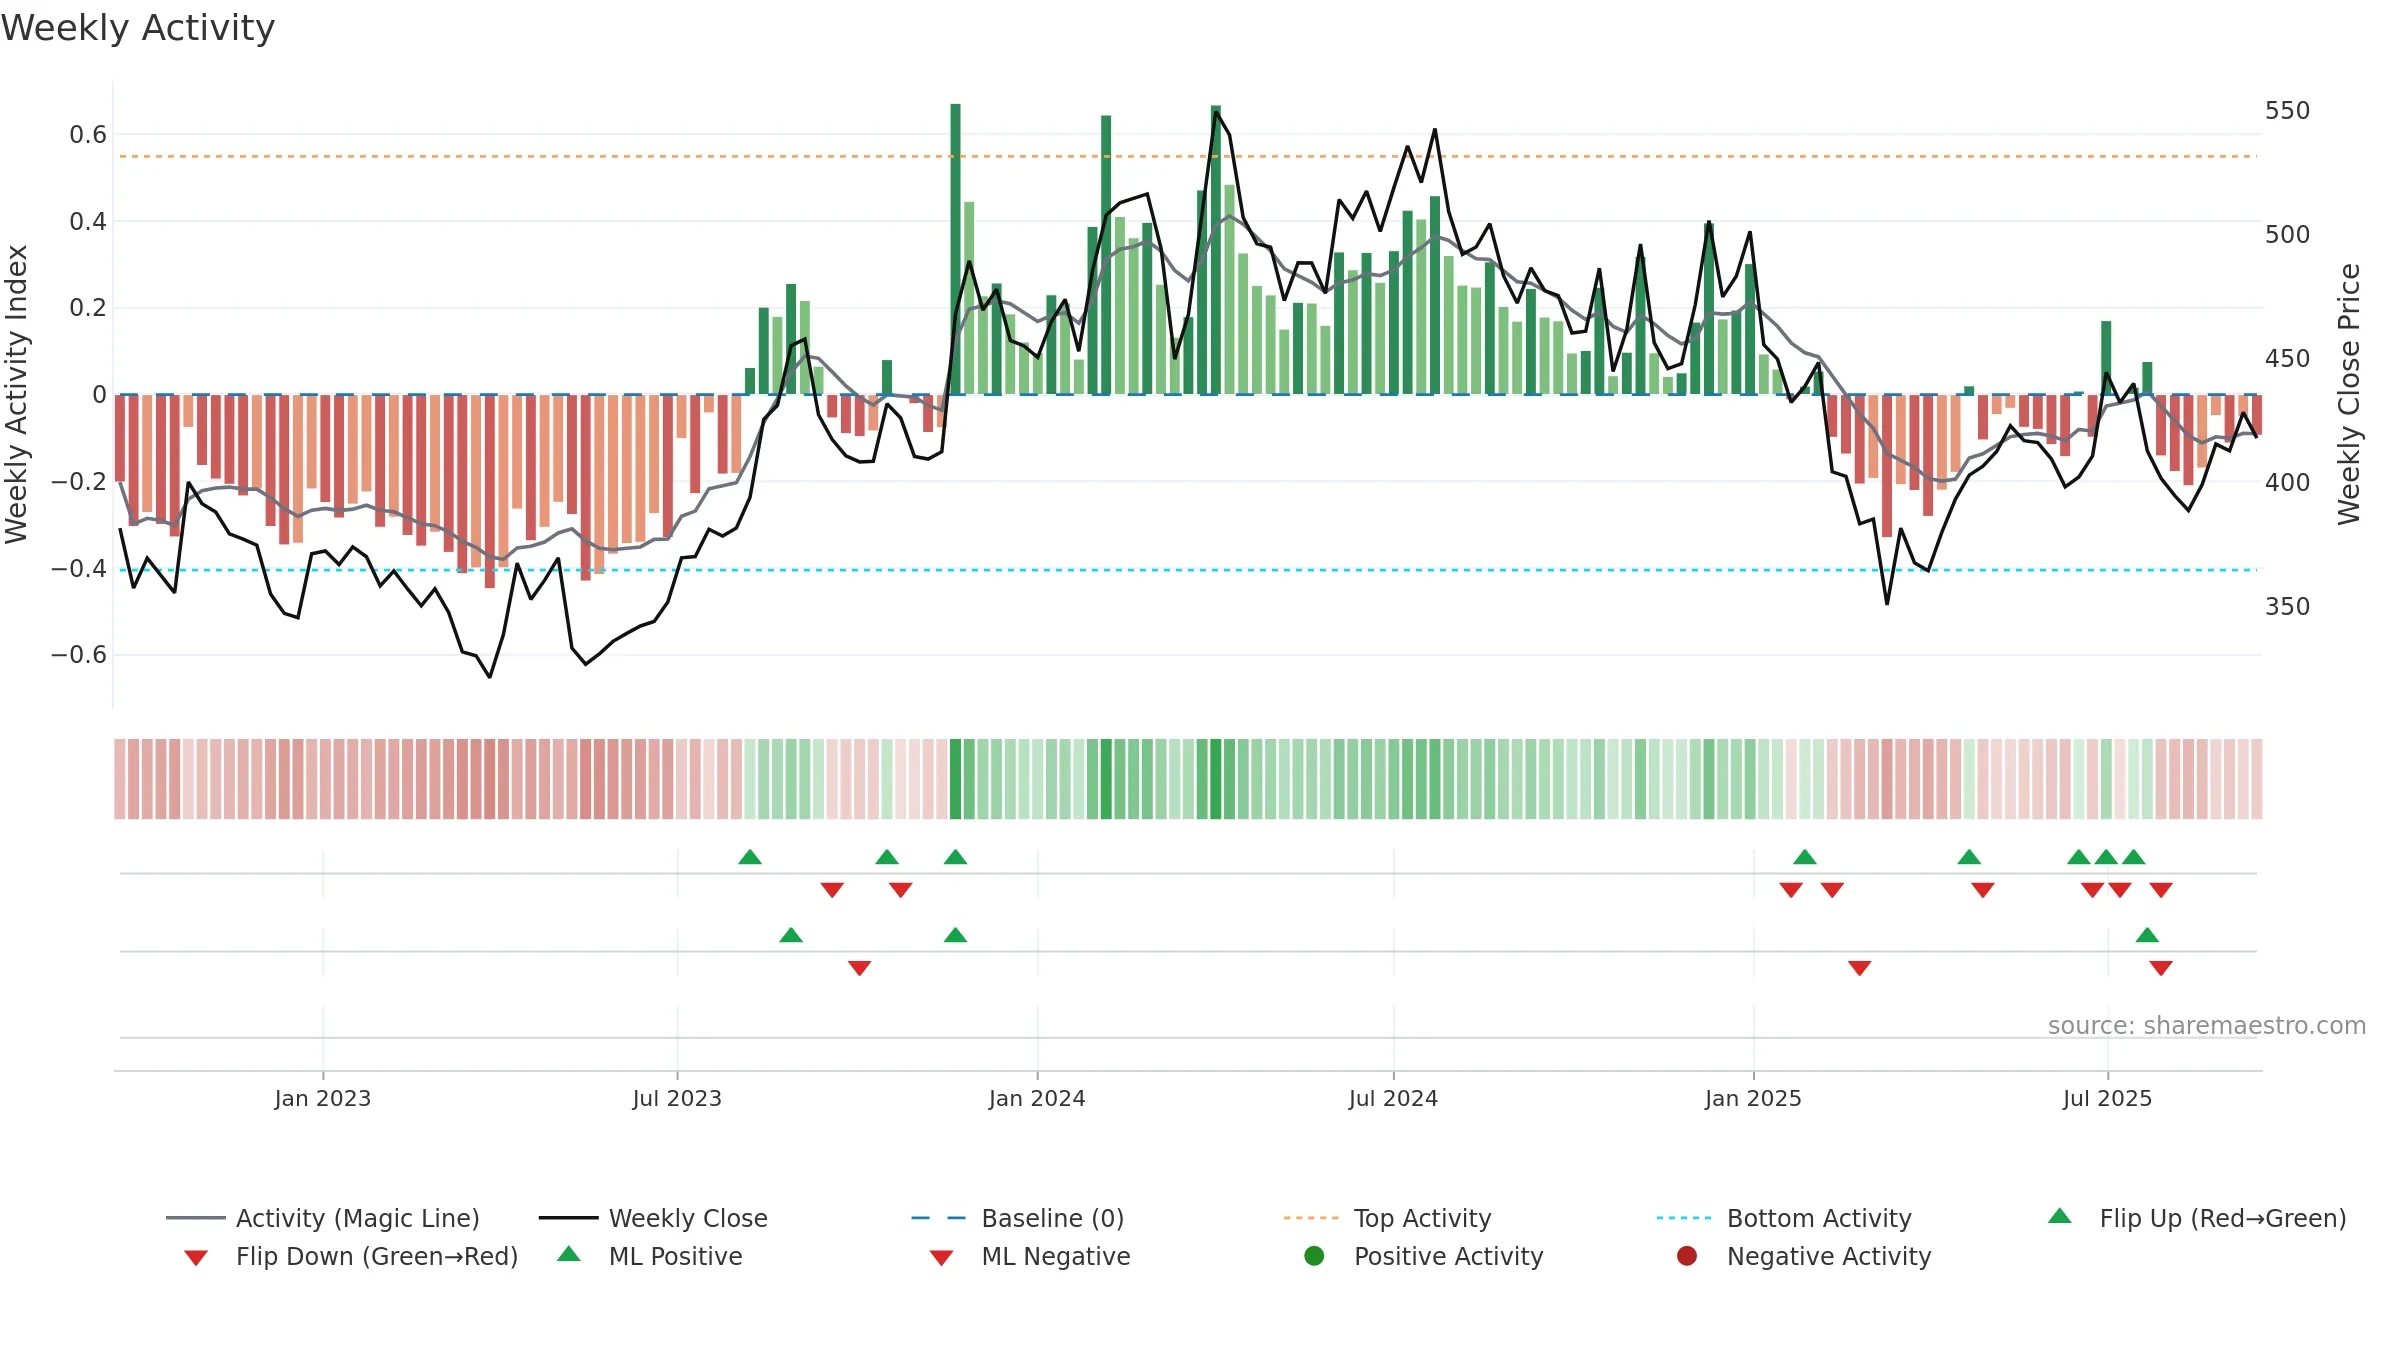Screen dimensions: 2400x1350
Task: Click the 500 price axis tick
Action: (2288, 234)
